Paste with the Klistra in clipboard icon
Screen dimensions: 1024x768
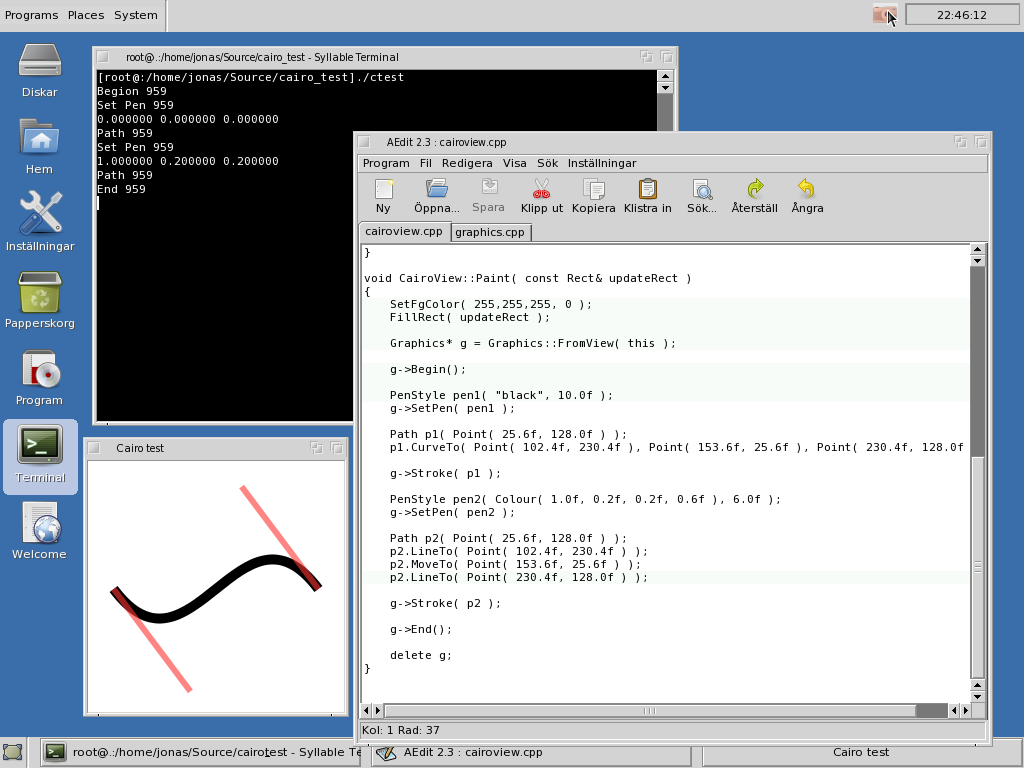coord(647,189)
